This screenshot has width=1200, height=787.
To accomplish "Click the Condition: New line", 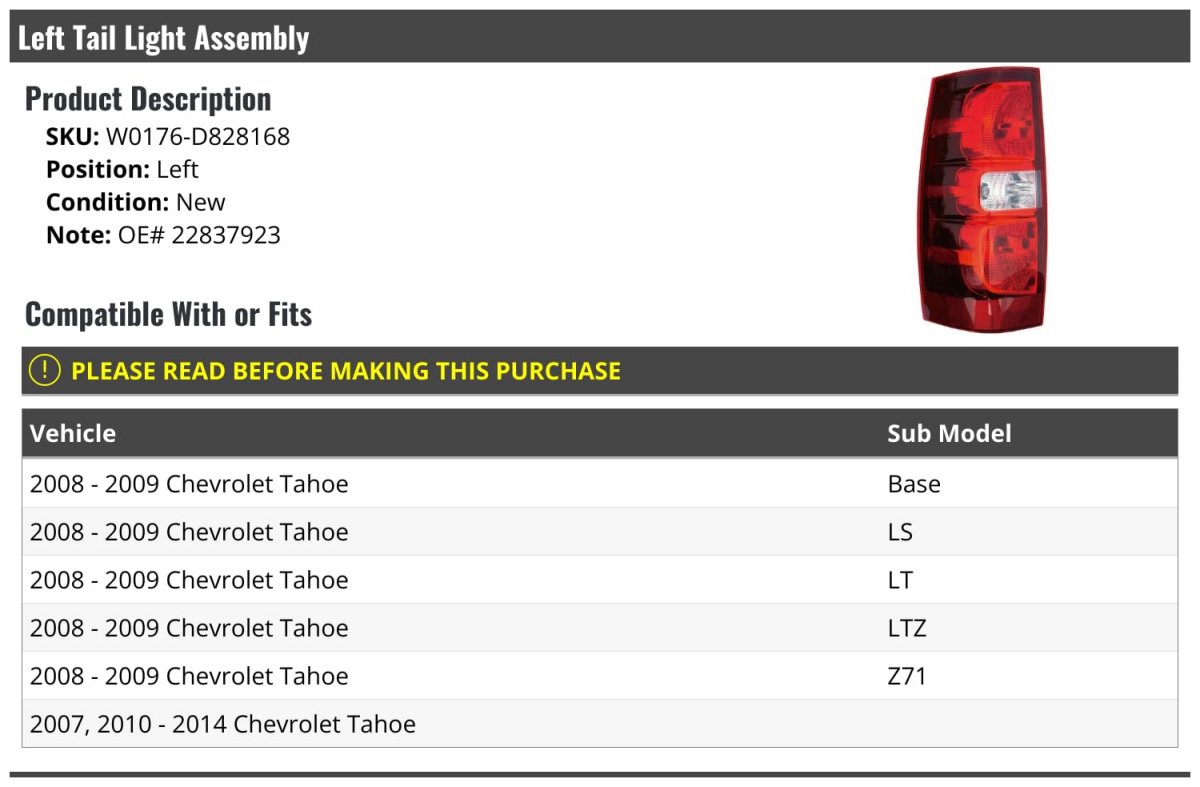I will coord(136,202).
